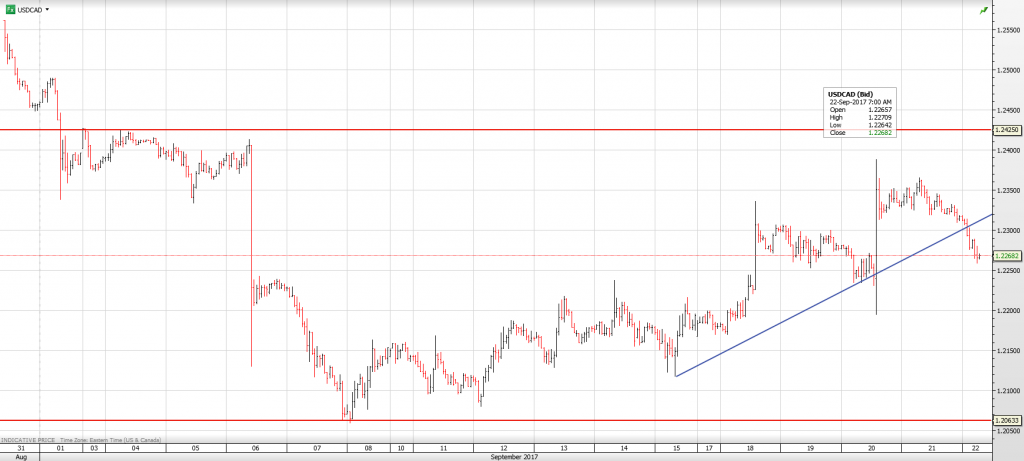Viewport: 1024px width, 461px height.
Task: Click the 1.20633 price label on axis
Action: (x=1007, y=421)
